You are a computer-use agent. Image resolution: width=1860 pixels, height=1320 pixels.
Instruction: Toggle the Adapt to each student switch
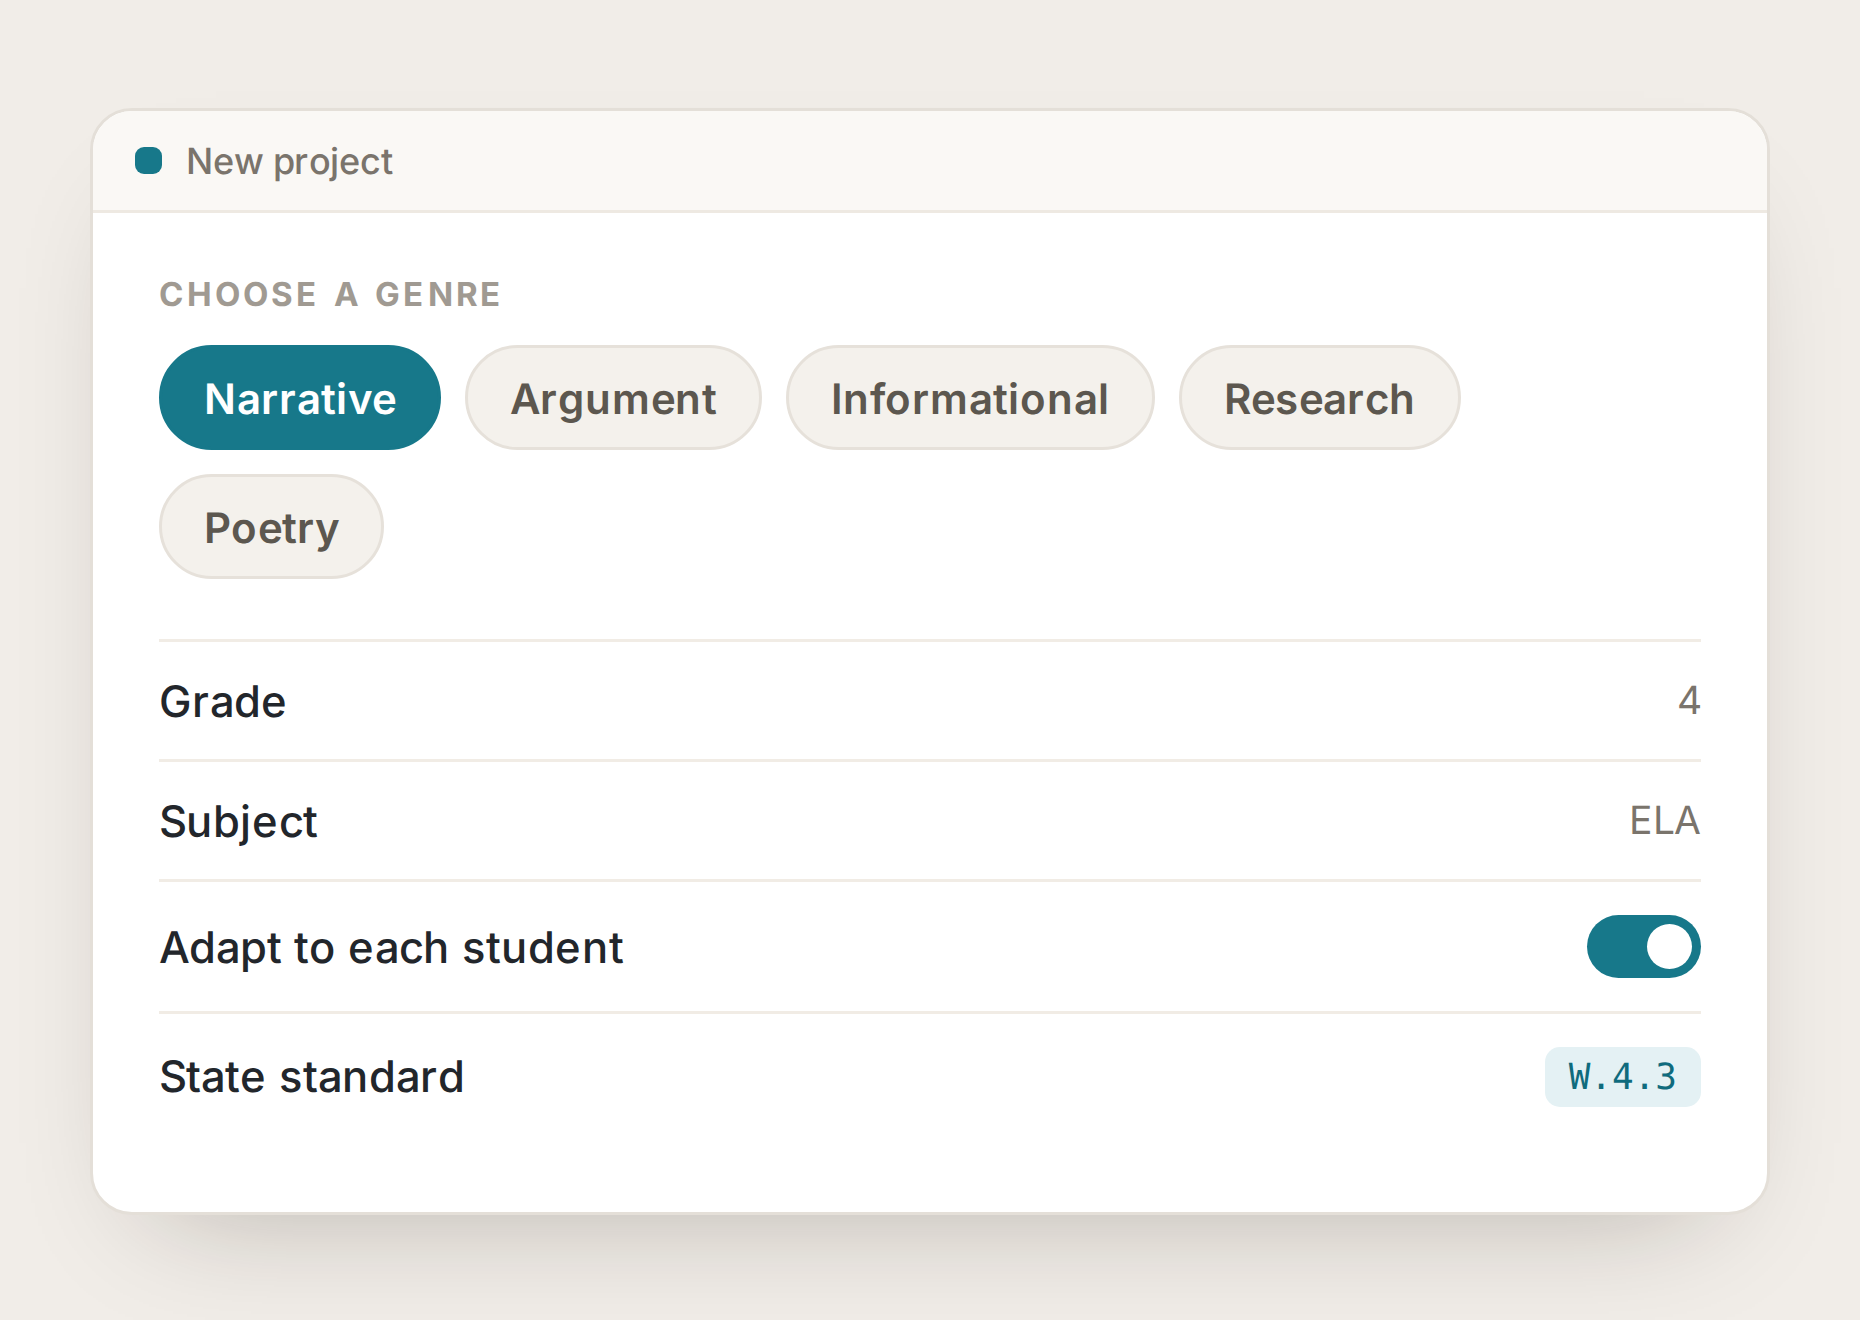pyautogui.click(x=1643, y=946)
